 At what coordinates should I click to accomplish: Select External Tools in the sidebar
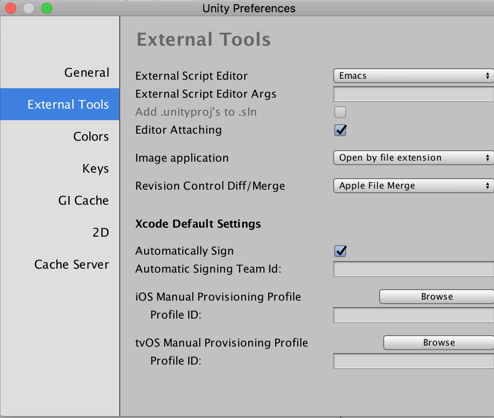[x=60, y=104]
